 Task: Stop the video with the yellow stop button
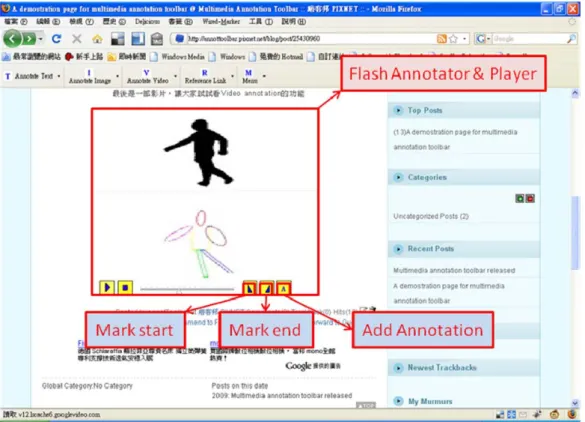(x=125, y=288)
